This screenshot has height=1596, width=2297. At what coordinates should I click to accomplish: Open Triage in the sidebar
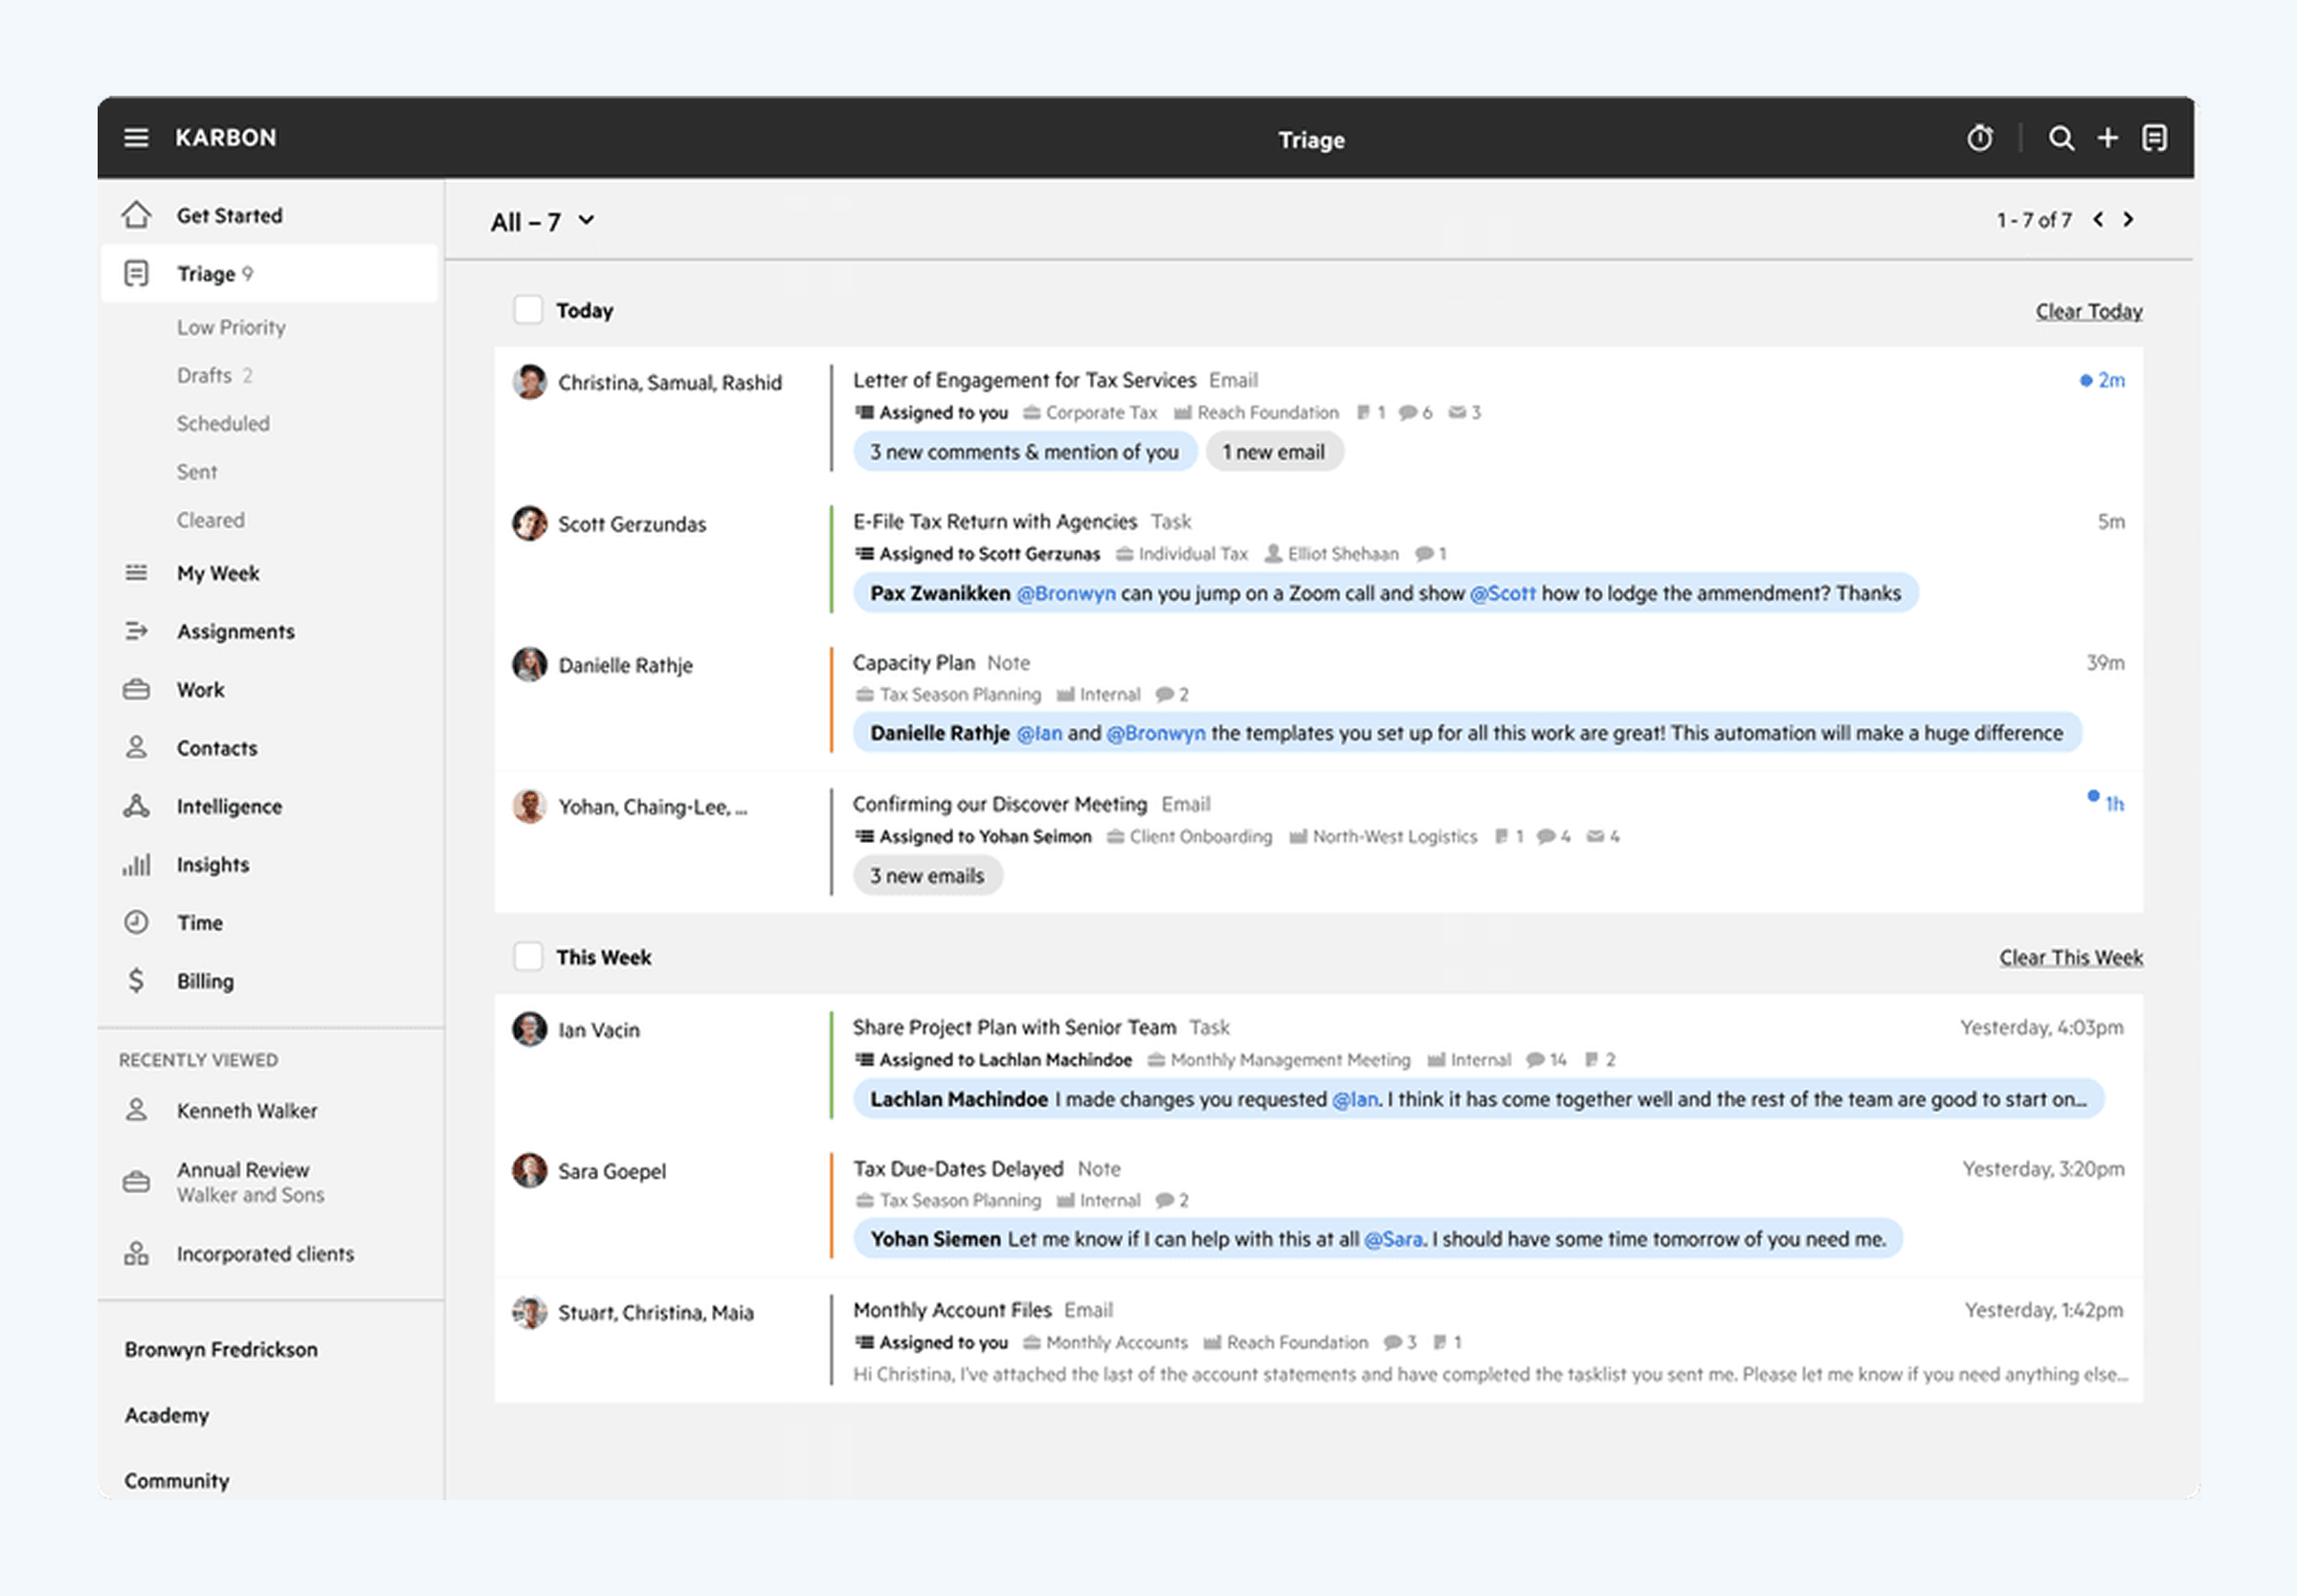[x=269, y=273]
